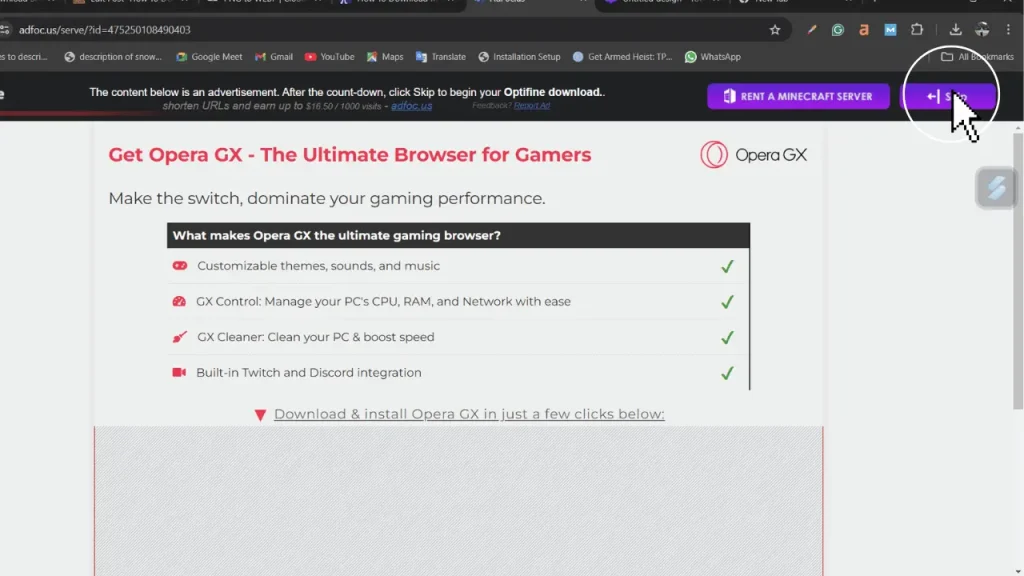Open the Gmail bookmark
Viewport: 1024px width, 576px height.
274,57
